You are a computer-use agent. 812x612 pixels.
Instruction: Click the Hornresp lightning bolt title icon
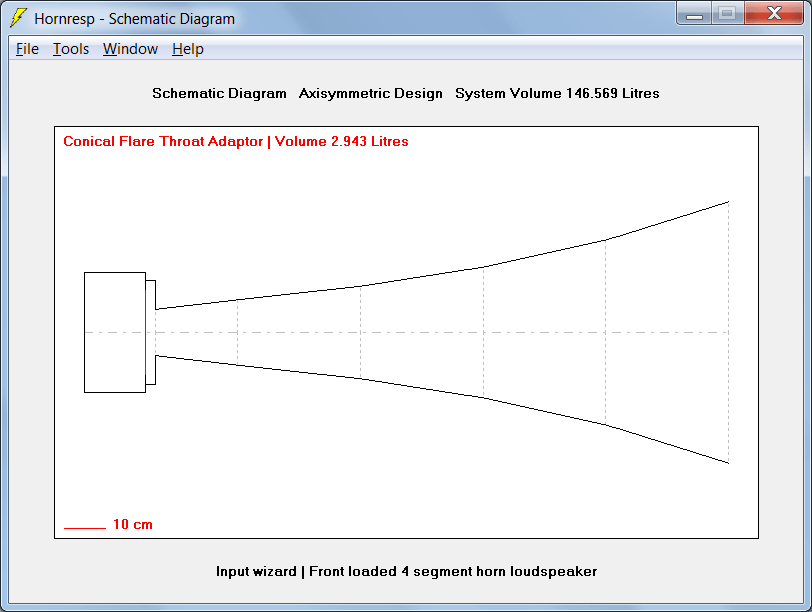pyautogui.click(x=18, y=18)
